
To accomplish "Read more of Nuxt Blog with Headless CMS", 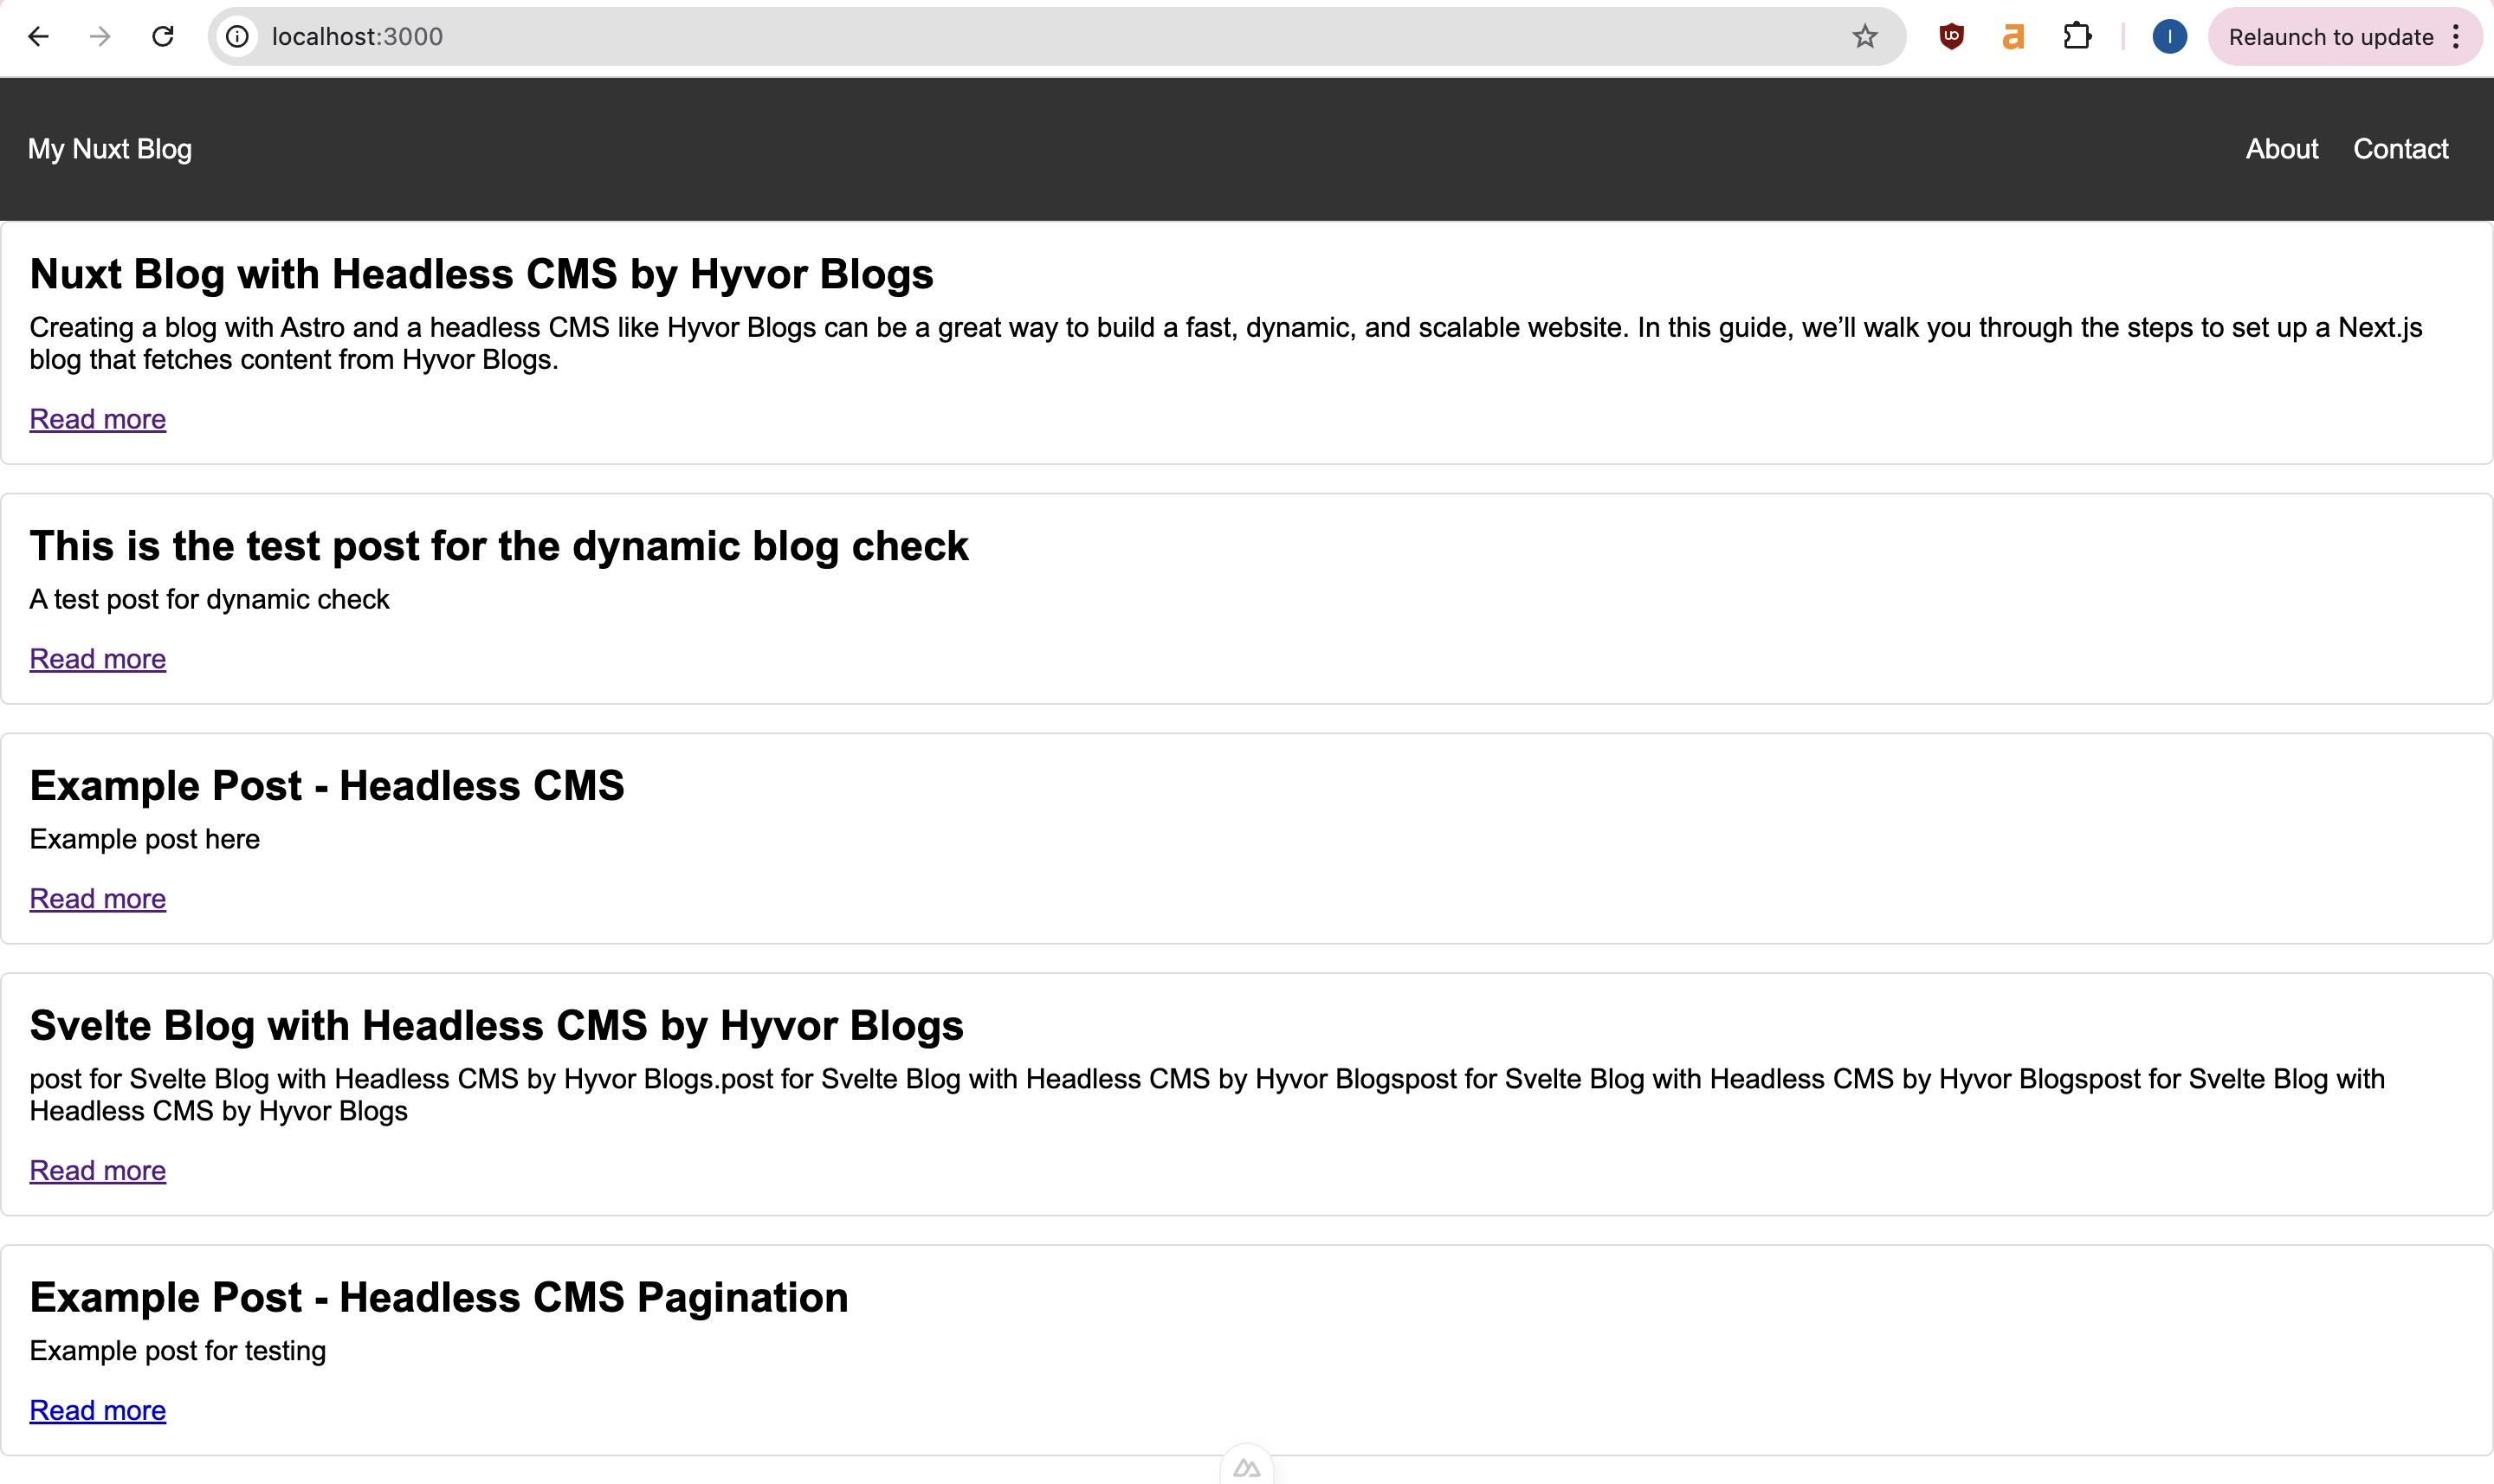I will click(x=98, y=419).
